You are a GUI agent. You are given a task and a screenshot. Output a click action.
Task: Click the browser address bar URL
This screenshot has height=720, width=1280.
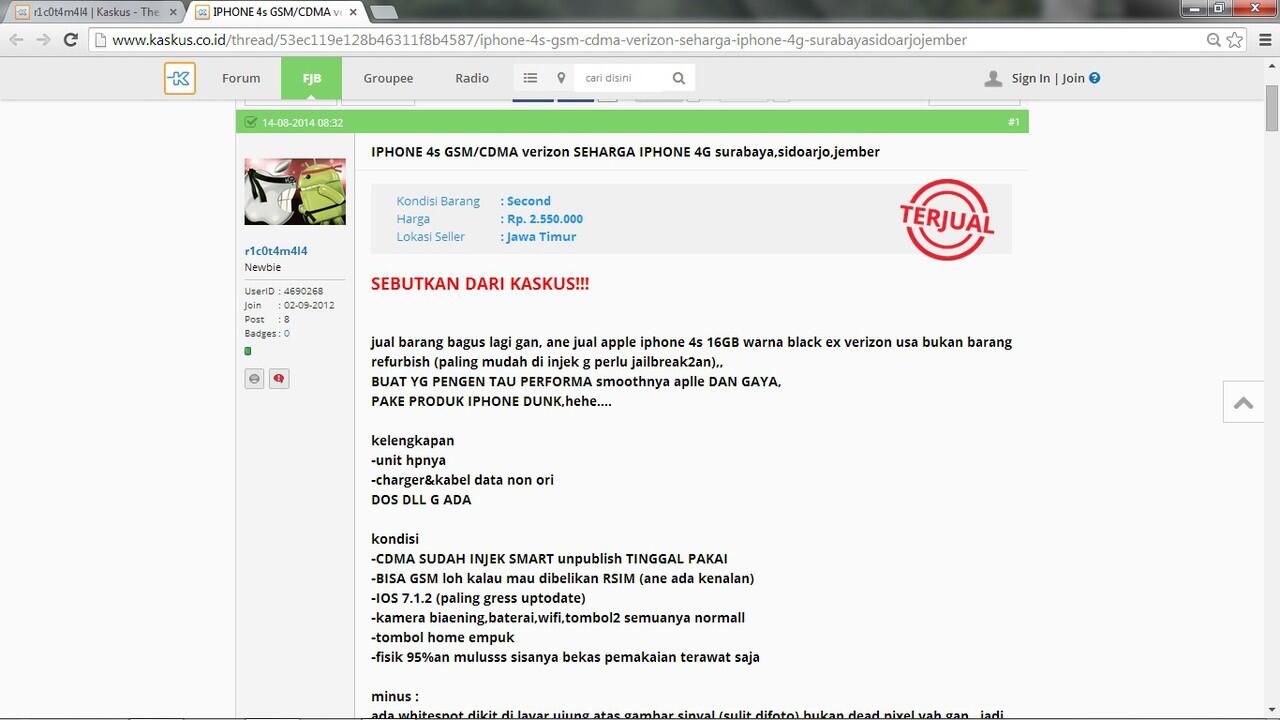point(540,40)
